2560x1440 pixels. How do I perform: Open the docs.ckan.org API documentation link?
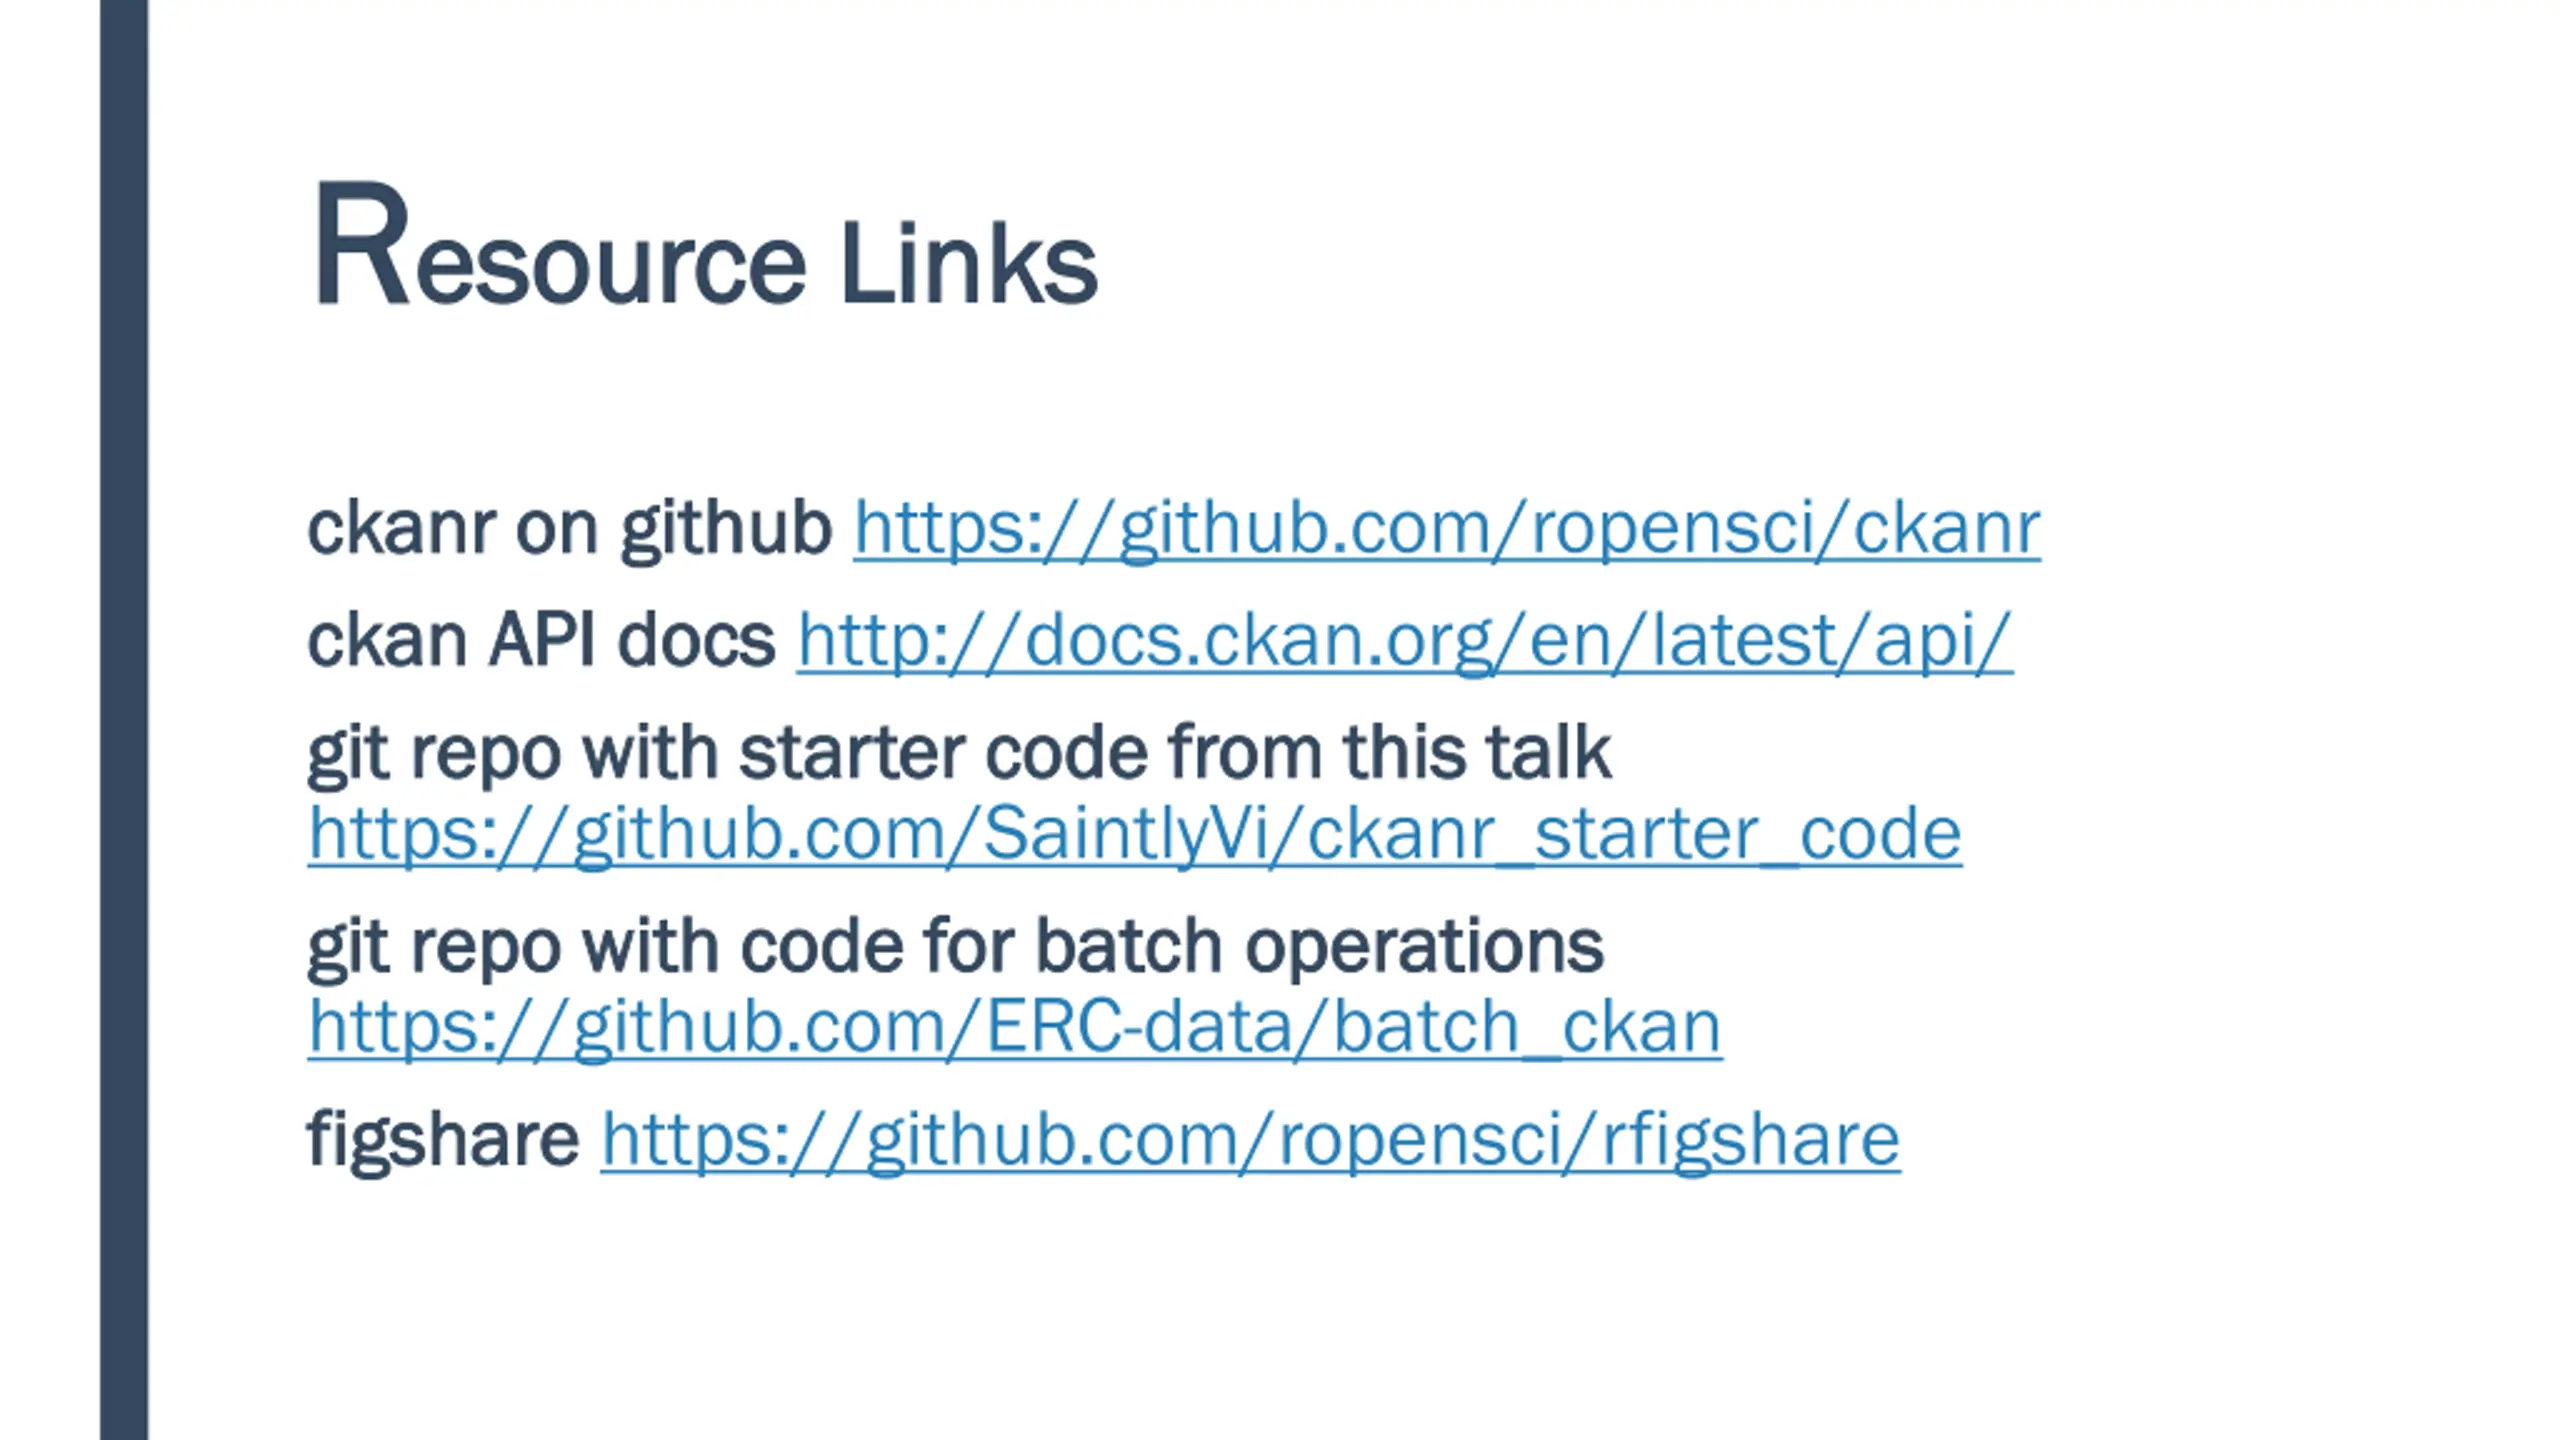point(1404,640)
